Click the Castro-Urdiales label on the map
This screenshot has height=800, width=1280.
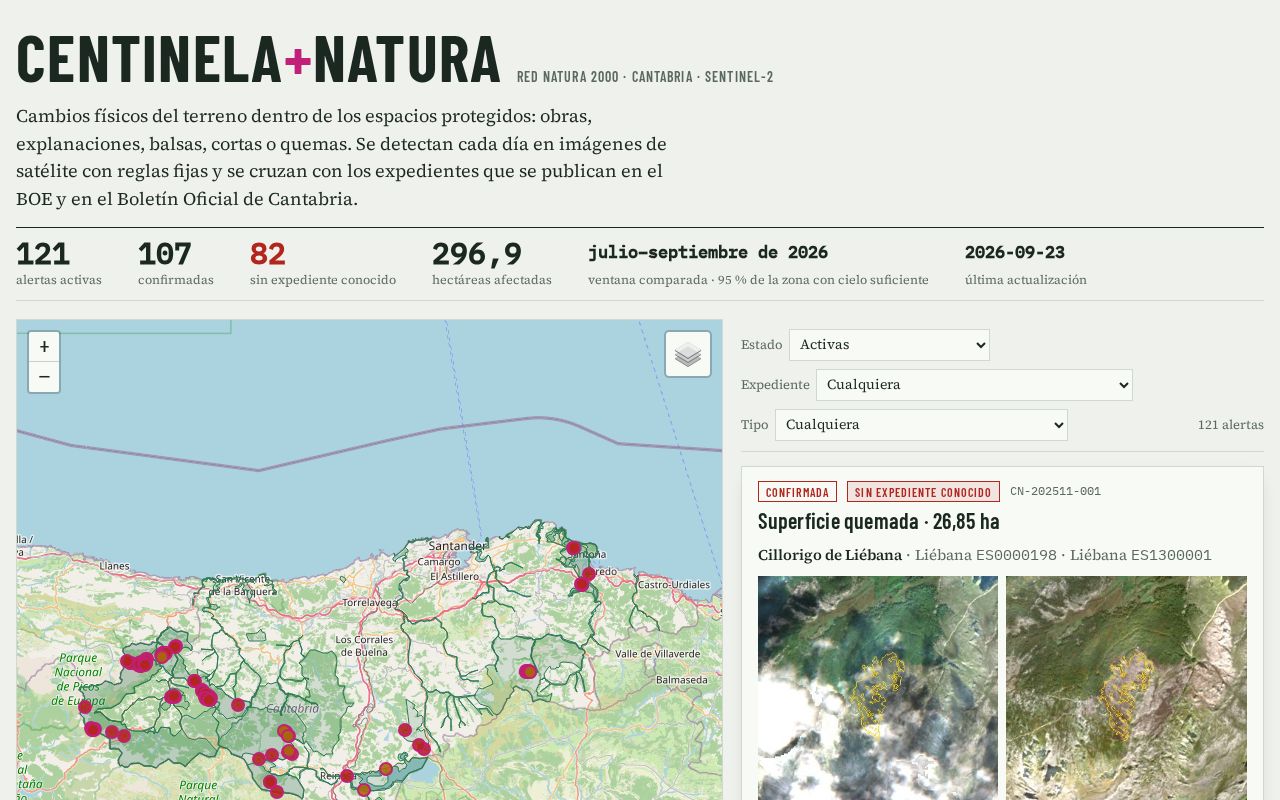(673, 584)
